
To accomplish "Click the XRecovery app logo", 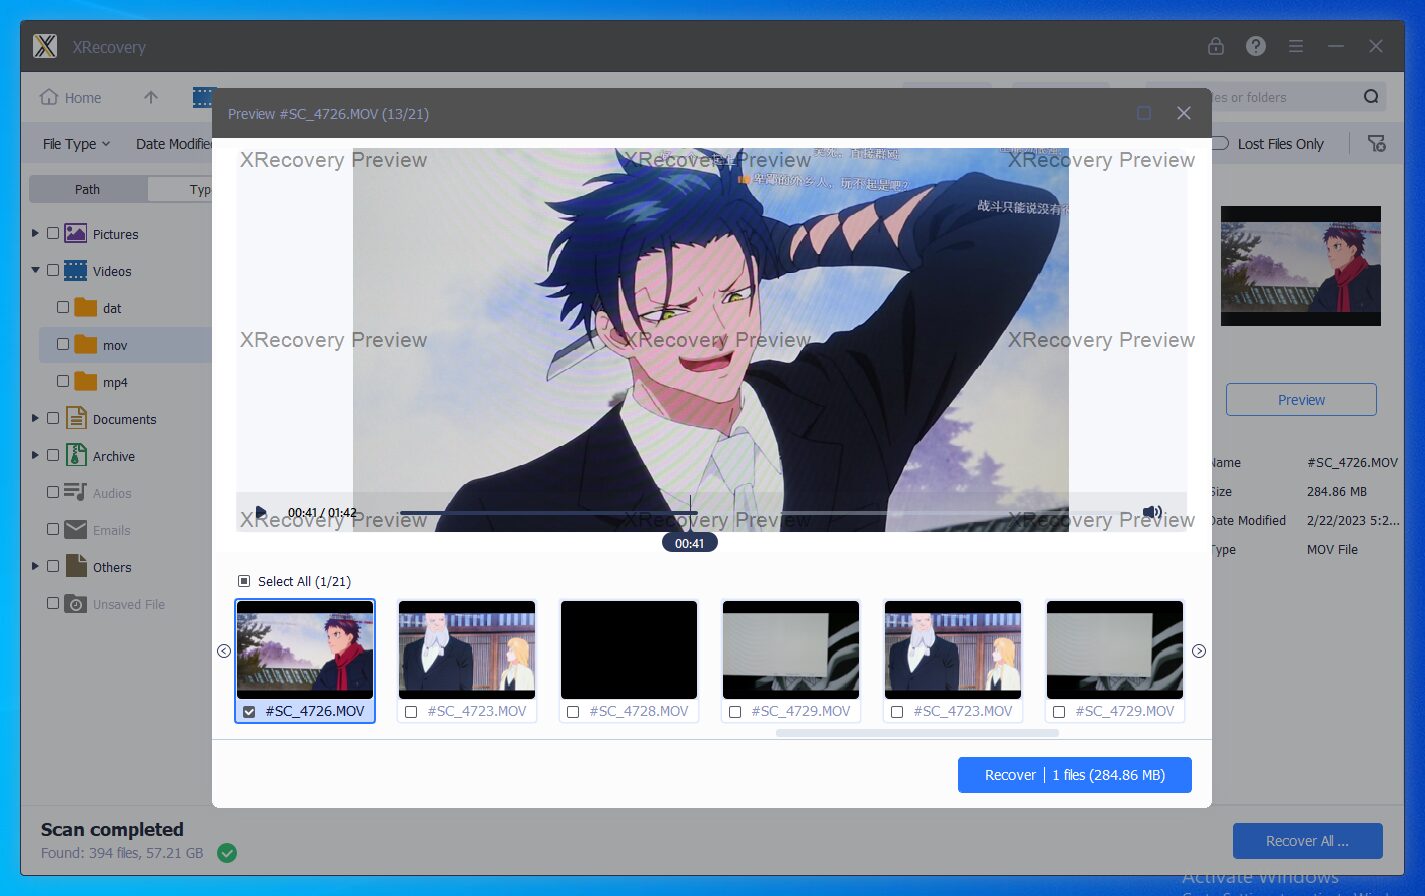I will pyautogui.click(x=45, y=46).
